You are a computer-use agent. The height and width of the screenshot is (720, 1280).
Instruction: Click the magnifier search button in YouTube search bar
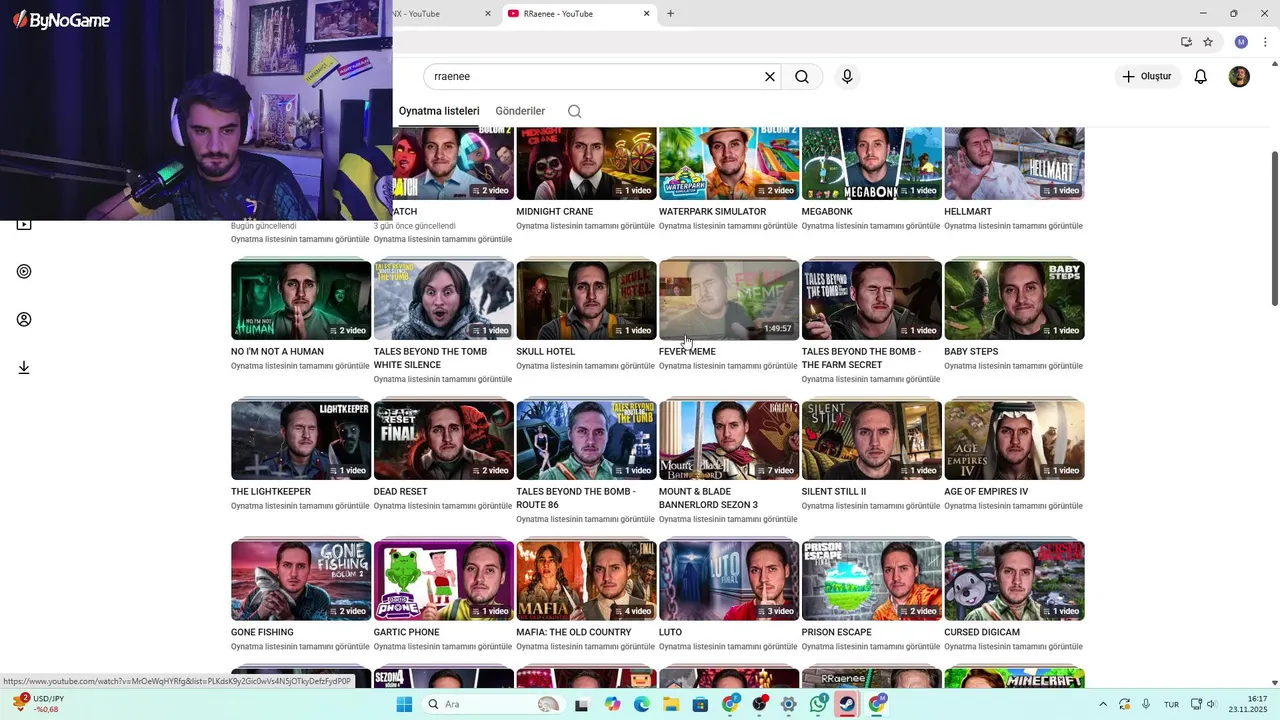pos(802,77)
